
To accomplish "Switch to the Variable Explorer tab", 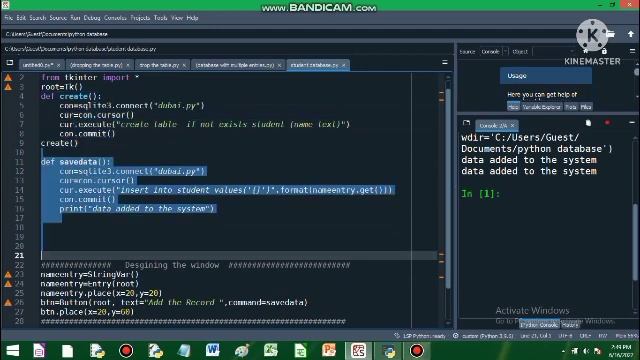I will [x=542, y=107].
